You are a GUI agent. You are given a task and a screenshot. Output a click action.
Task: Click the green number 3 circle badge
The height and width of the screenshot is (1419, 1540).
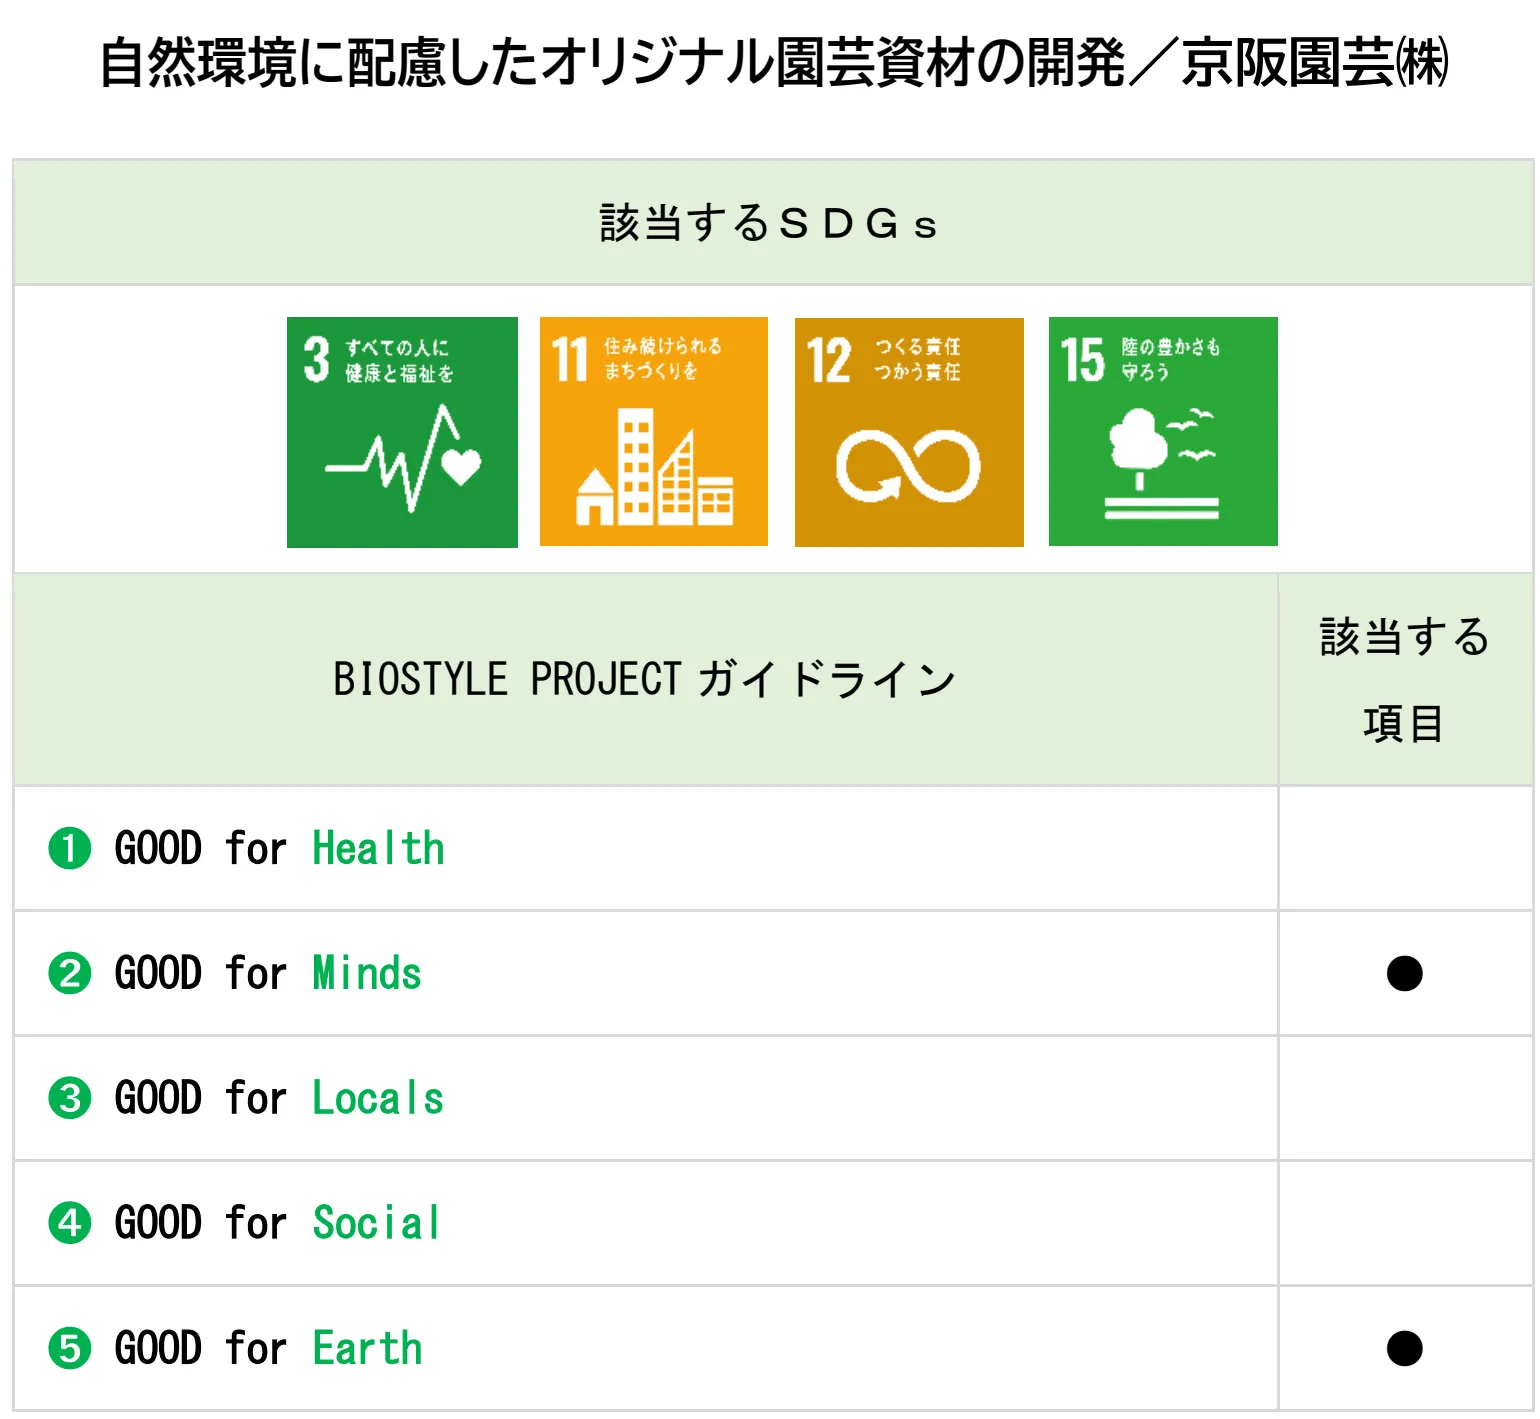pos(70,1099)
